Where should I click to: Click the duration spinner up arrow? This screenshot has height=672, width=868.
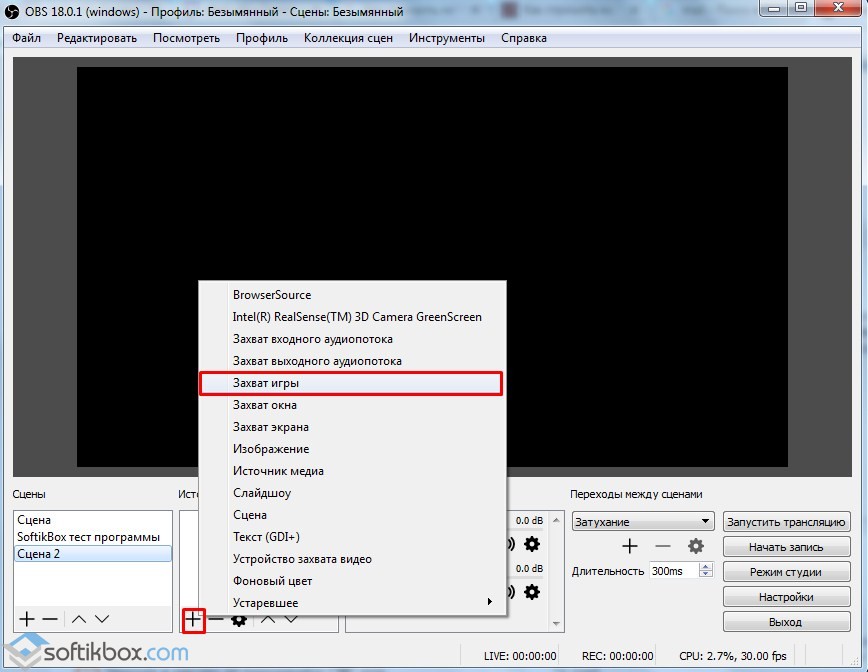click(706, 566)
